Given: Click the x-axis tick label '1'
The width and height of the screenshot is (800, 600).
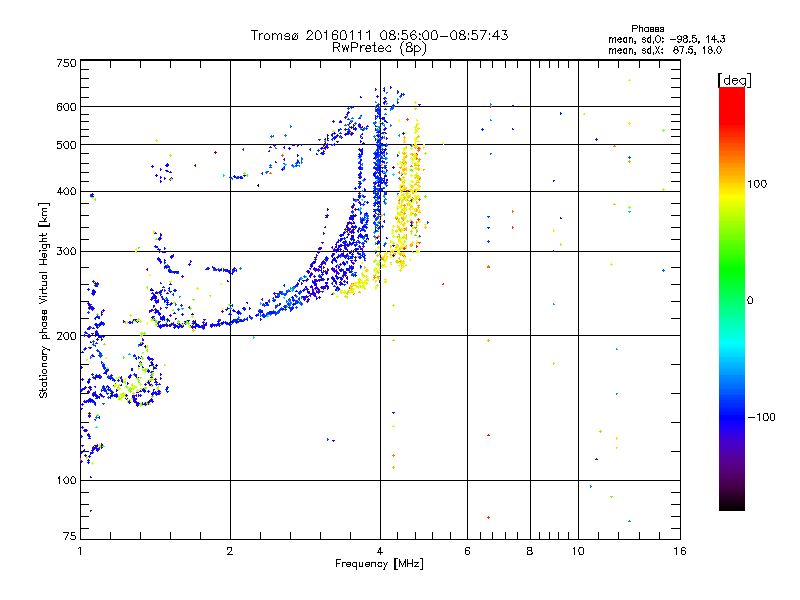Looking at the screenshot, I should click(80, 551).
